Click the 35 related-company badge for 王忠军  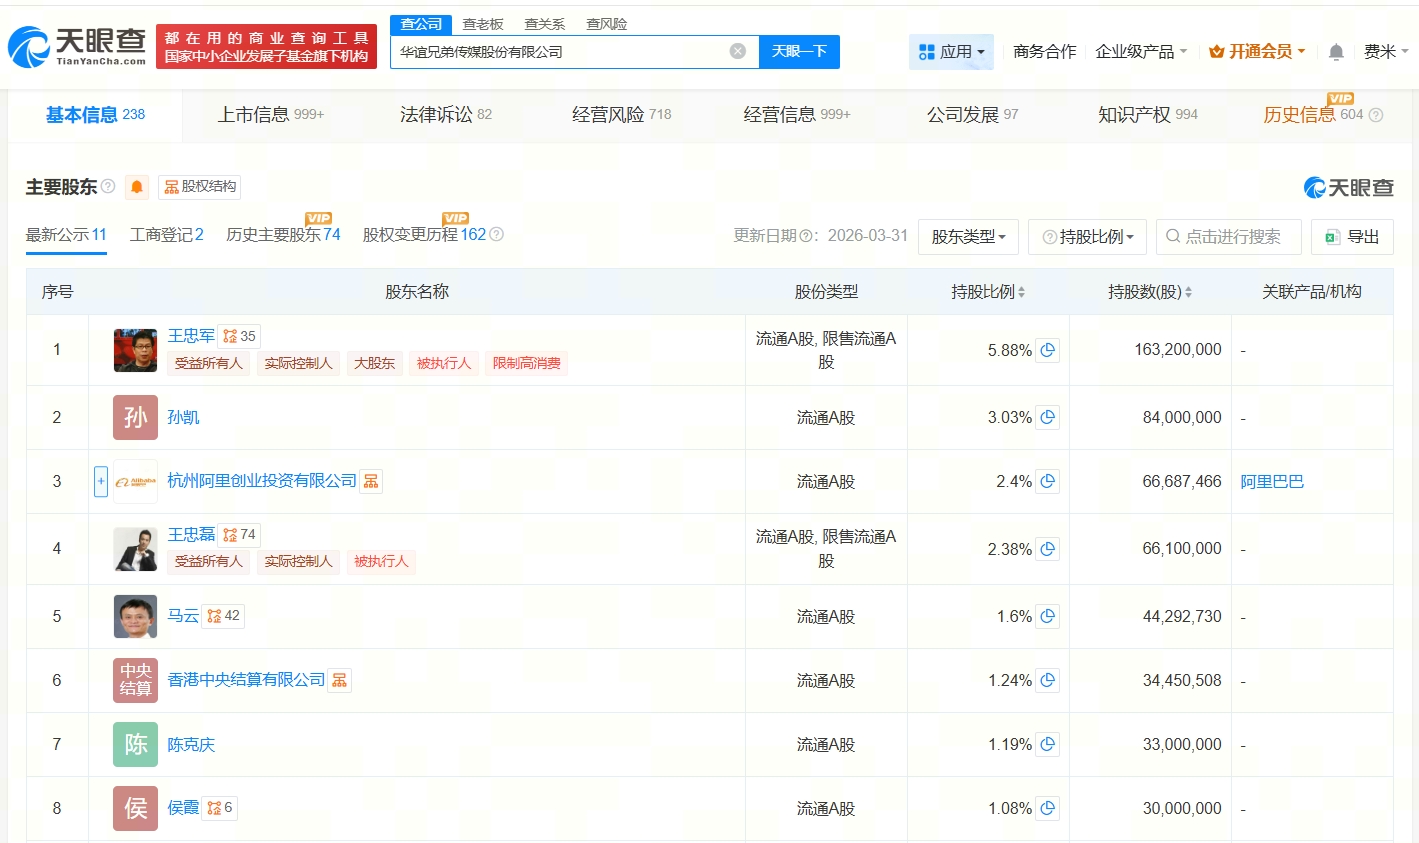point(240,336)
